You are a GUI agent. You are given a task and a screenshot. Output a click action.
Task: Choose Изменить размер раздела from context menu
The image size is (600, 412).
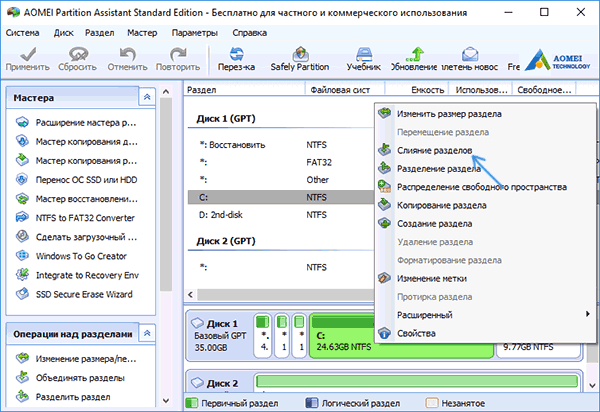[x=485, y=114]
